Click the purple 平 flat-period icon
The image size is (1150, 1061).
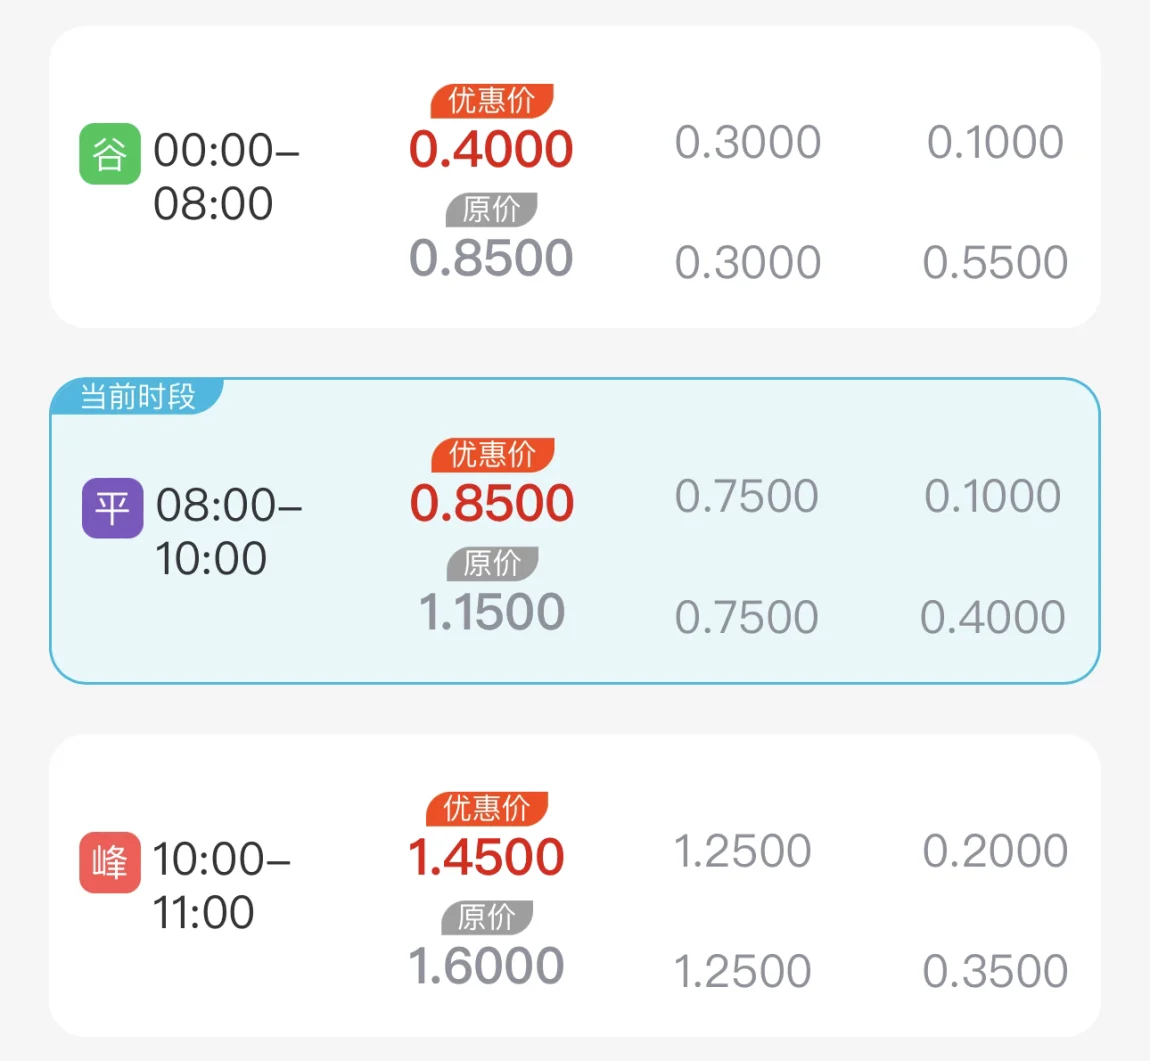[112, 507]
